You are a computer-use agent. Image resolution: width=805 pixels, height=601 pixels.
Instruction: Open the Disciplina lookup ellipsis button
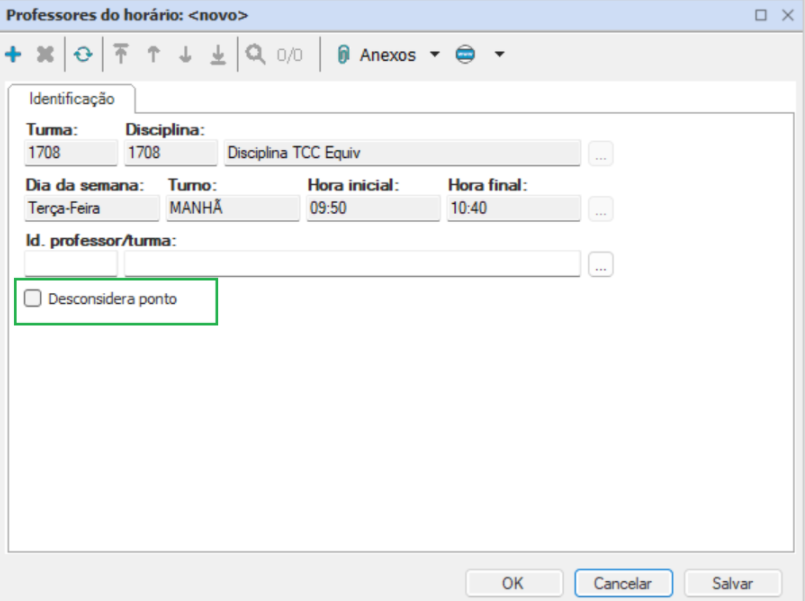coord(601,153)
